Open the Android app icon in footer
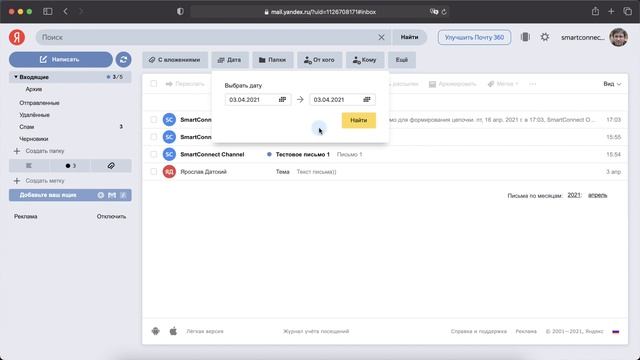Viewport: 640px width, 360px height. coord(156,331)
